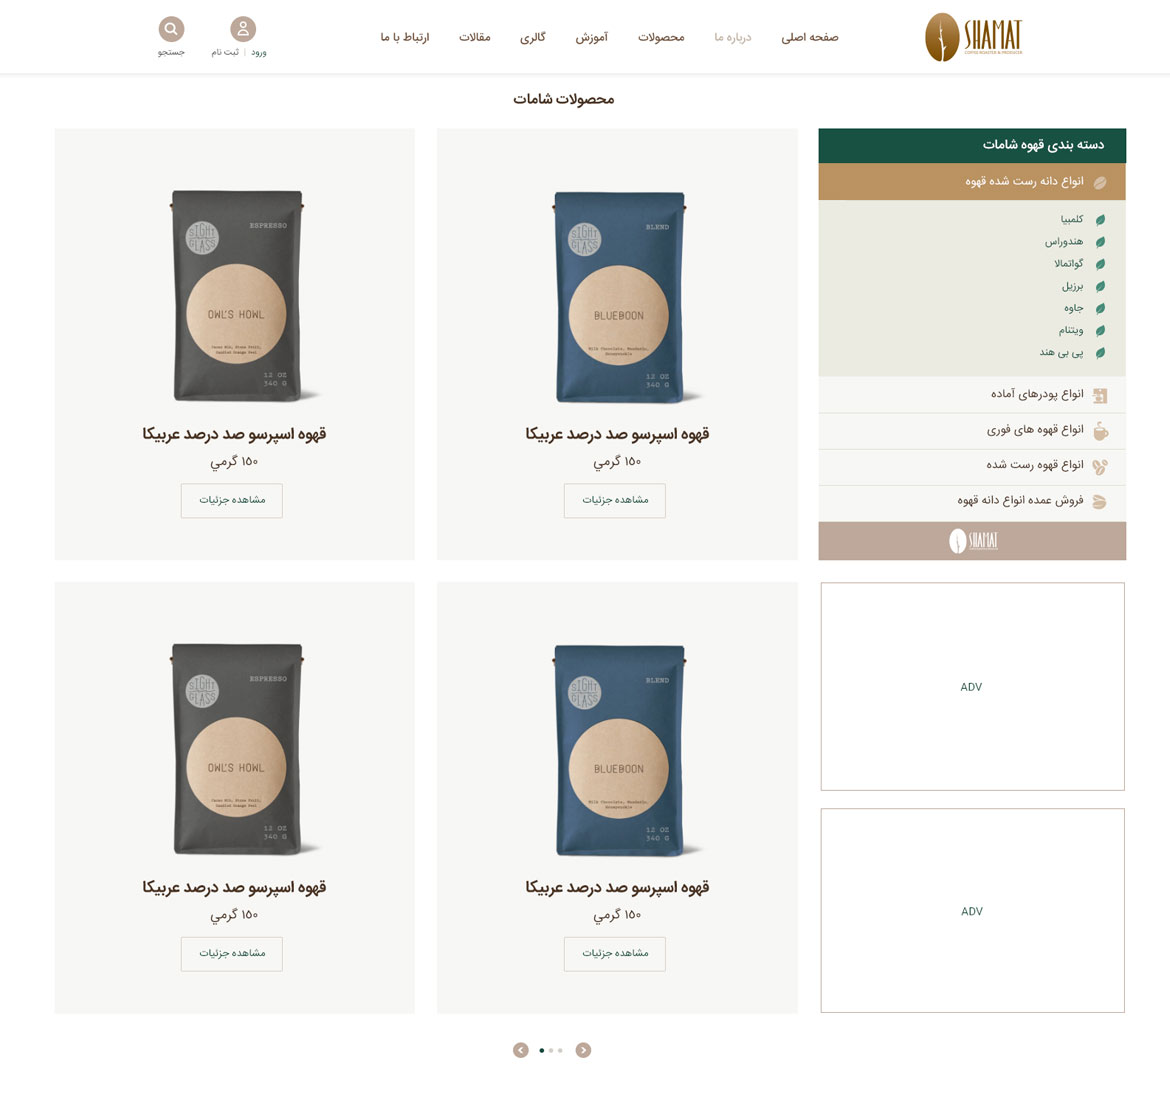The height and width of the screenshot is (1100, 1170).
Task: Click the top Owl's Howl coffee bag image
Action: pos(237,296)
